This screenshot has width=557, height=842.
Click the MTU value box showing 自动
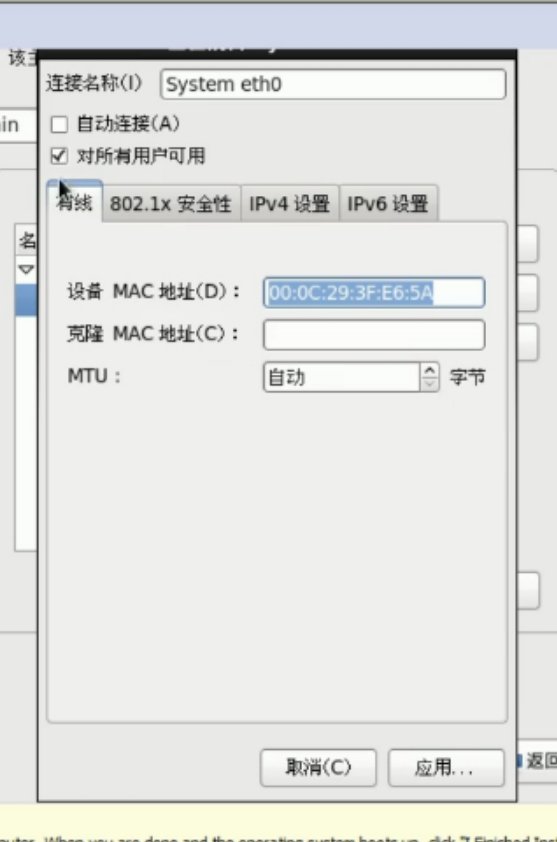tap(342, 377)
